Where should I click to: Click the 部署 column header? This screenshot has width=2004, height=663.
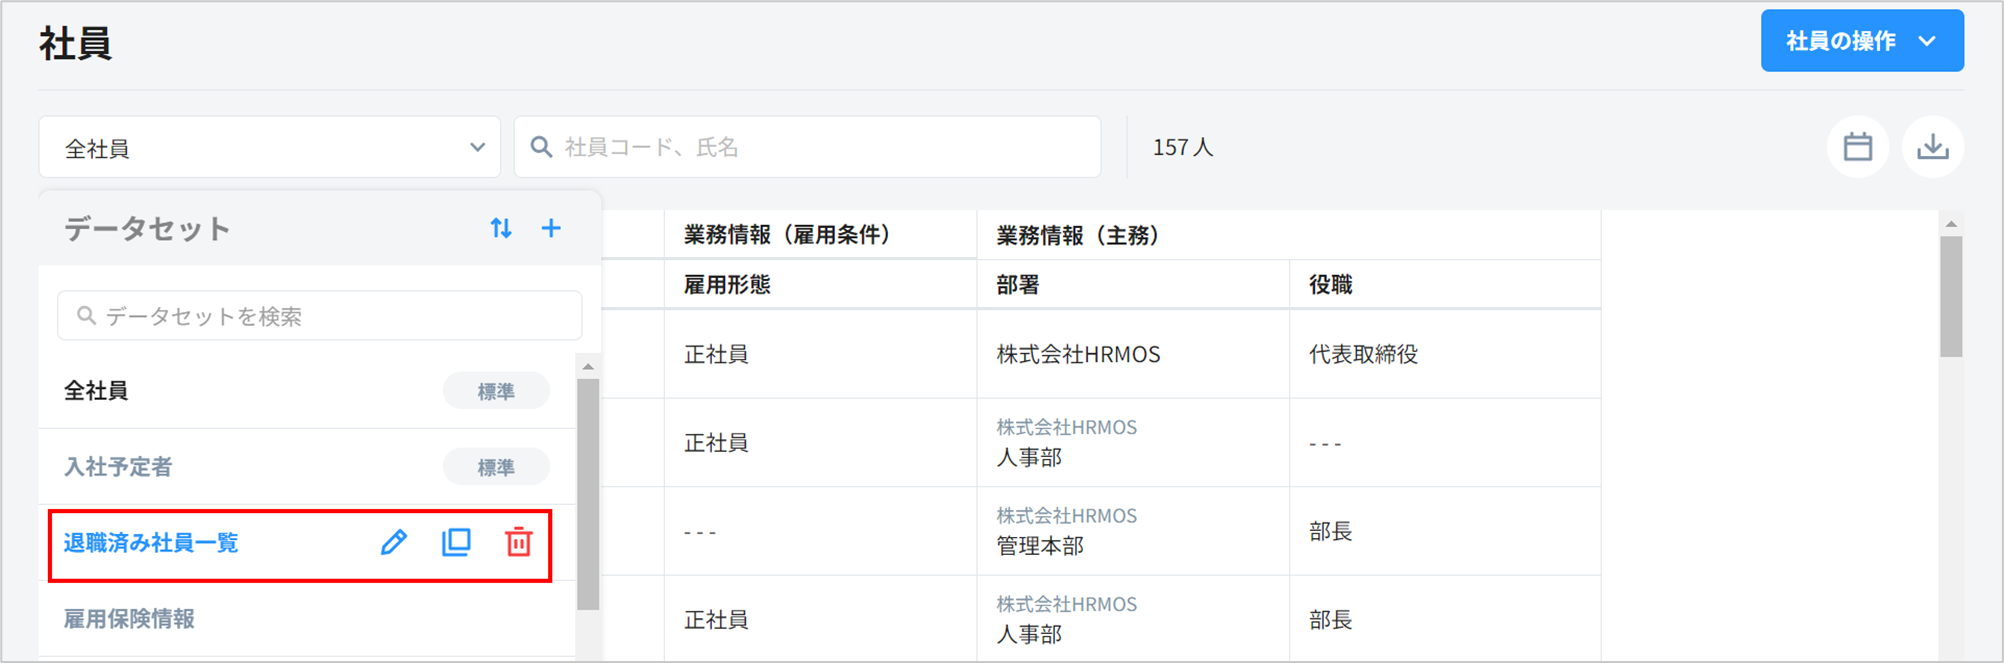pyautogui.click(x=1018, y=285)
